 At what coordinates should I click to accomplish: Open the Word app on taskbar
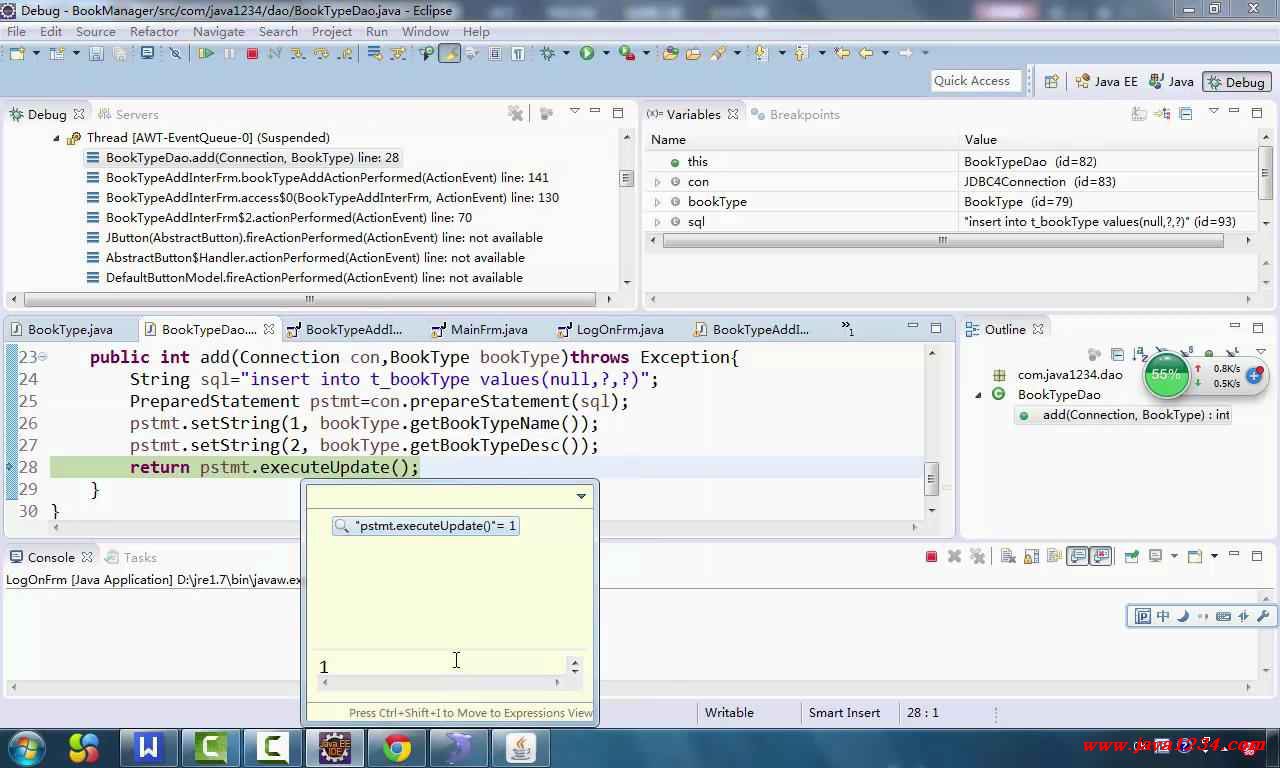tap(149, 747)
